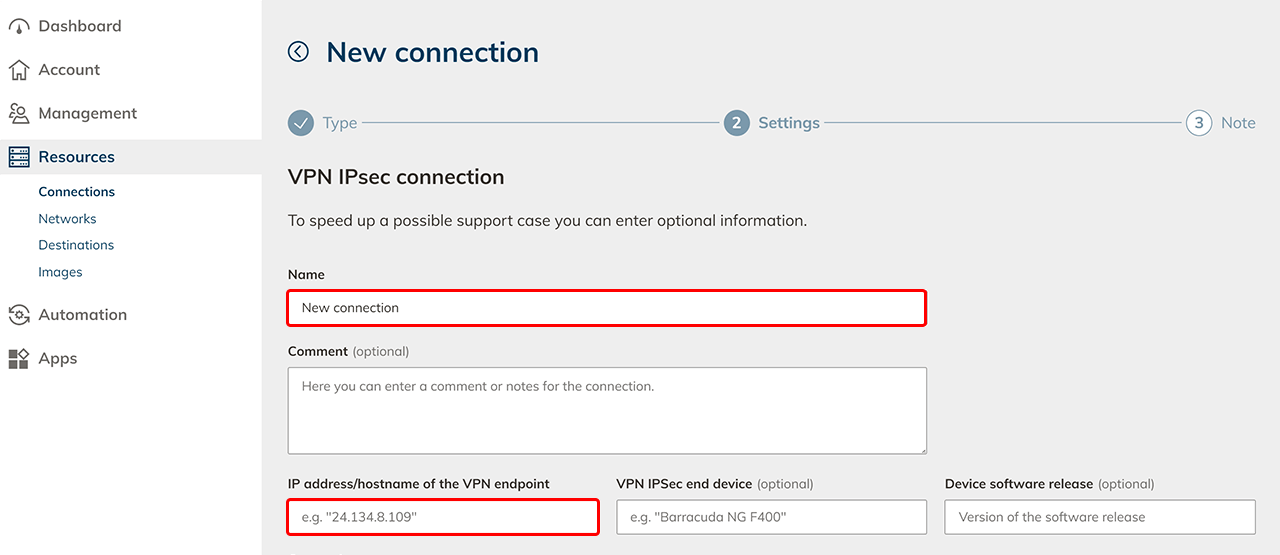Image resolution: width=1280 pixels, height=555 pixels.
Task: Click the completed Type step checkmark
Action: [301, 123]
